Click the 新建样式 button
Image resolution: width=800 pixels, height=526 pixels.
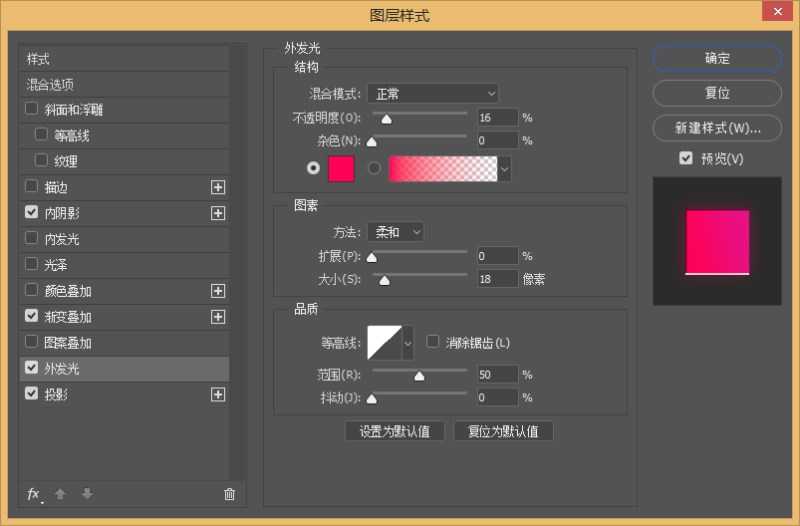click(x=716, y=128)
